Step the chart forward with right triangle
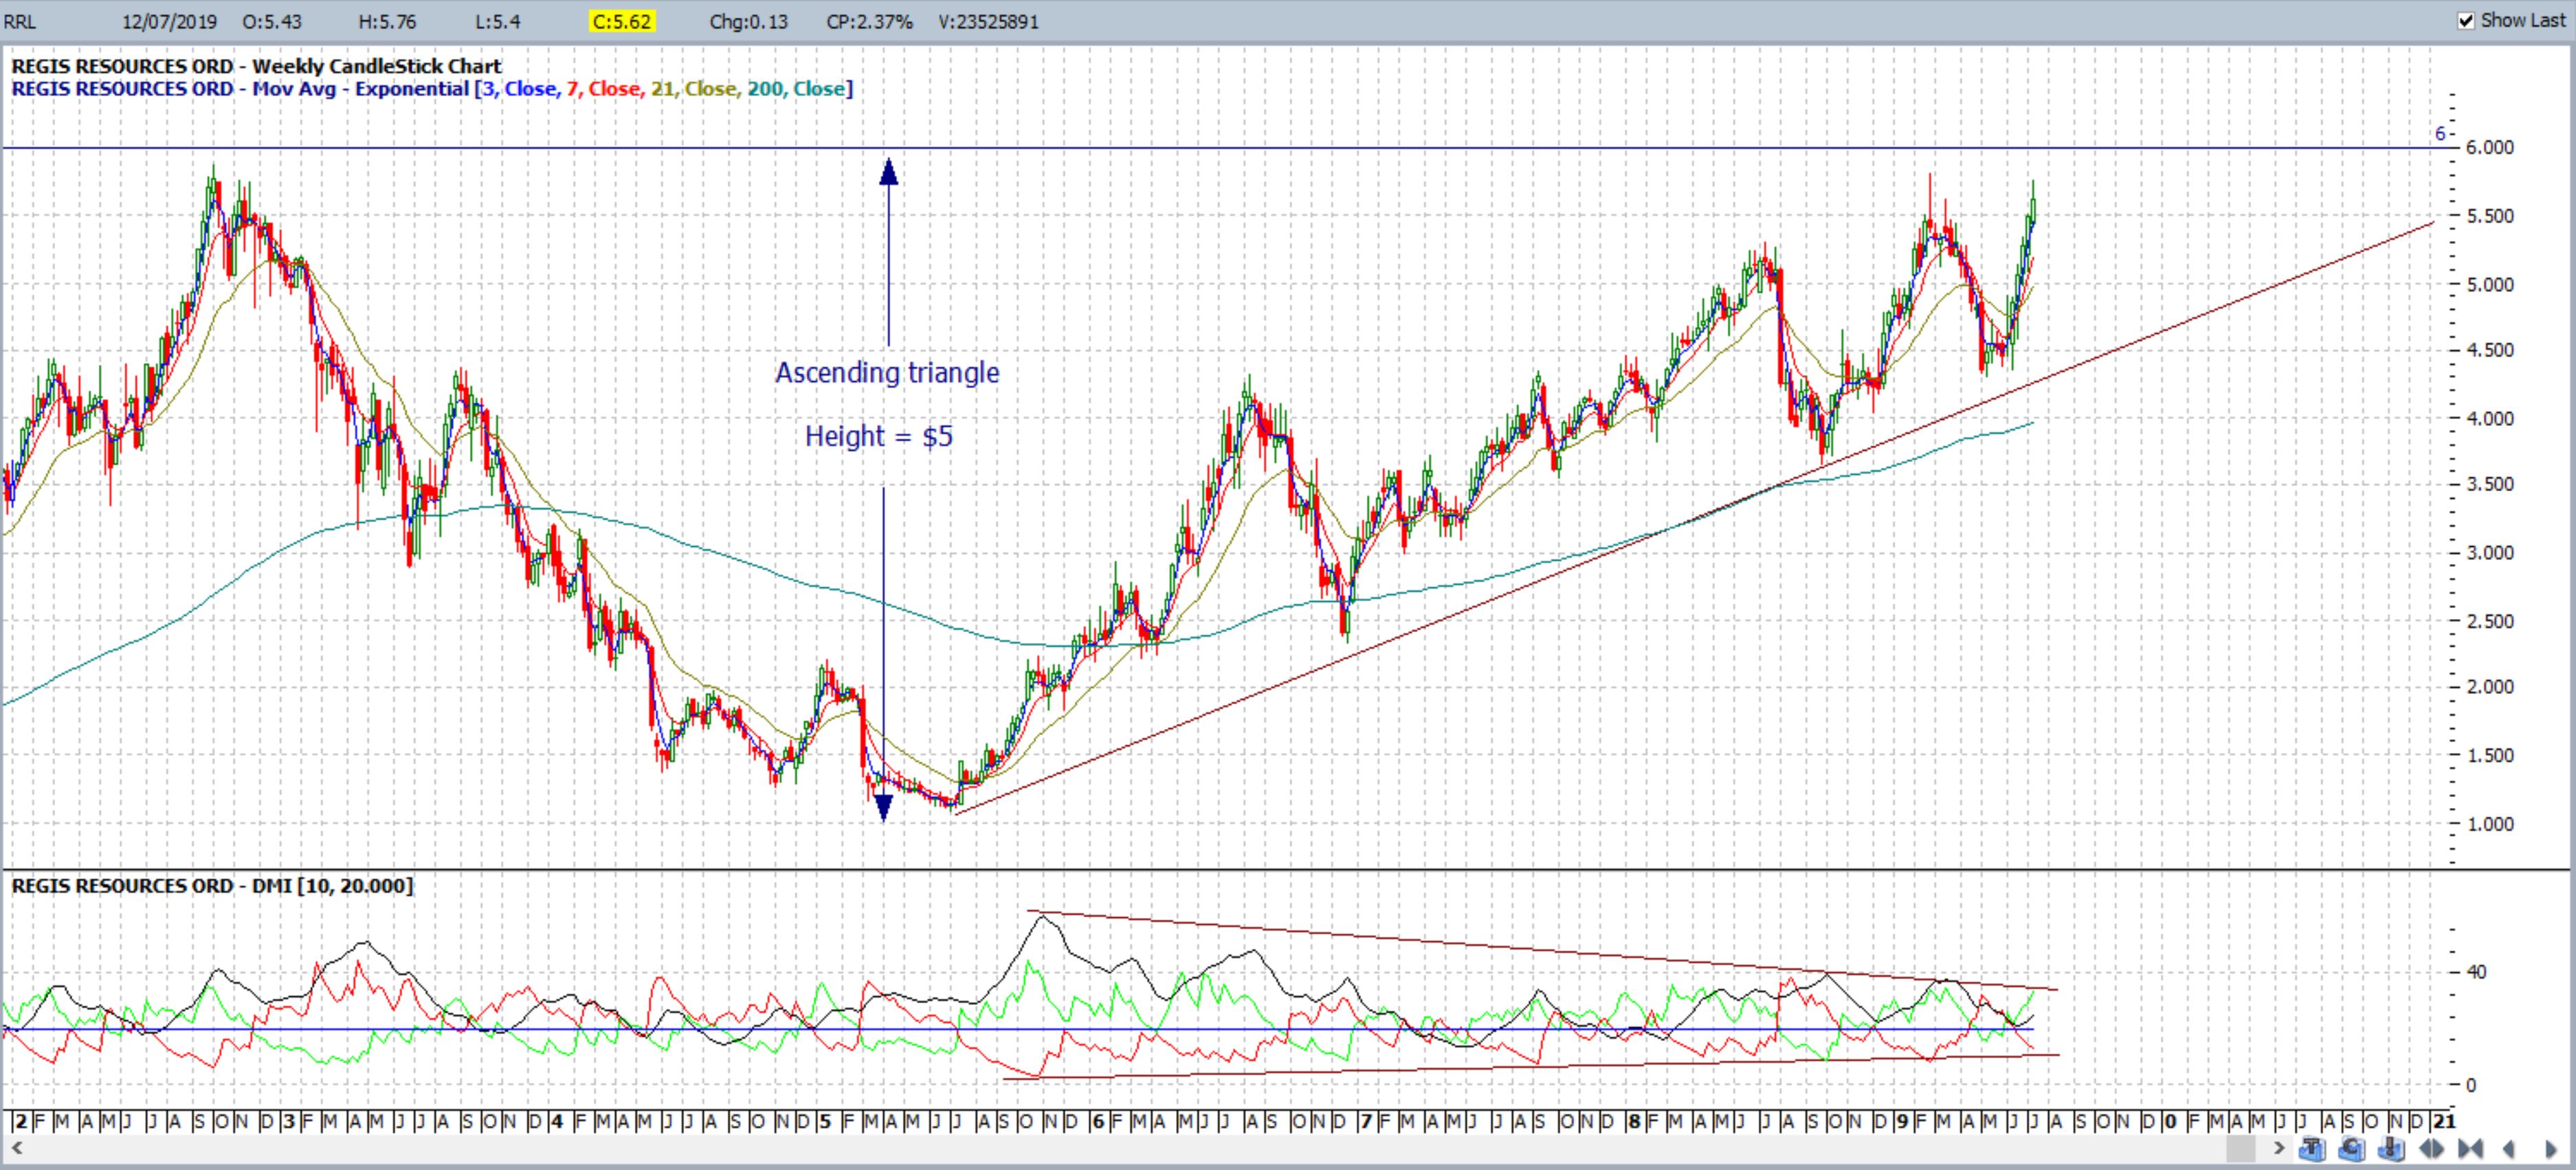This screenshot has width=2576, height=1170. click(2551, 1149)
